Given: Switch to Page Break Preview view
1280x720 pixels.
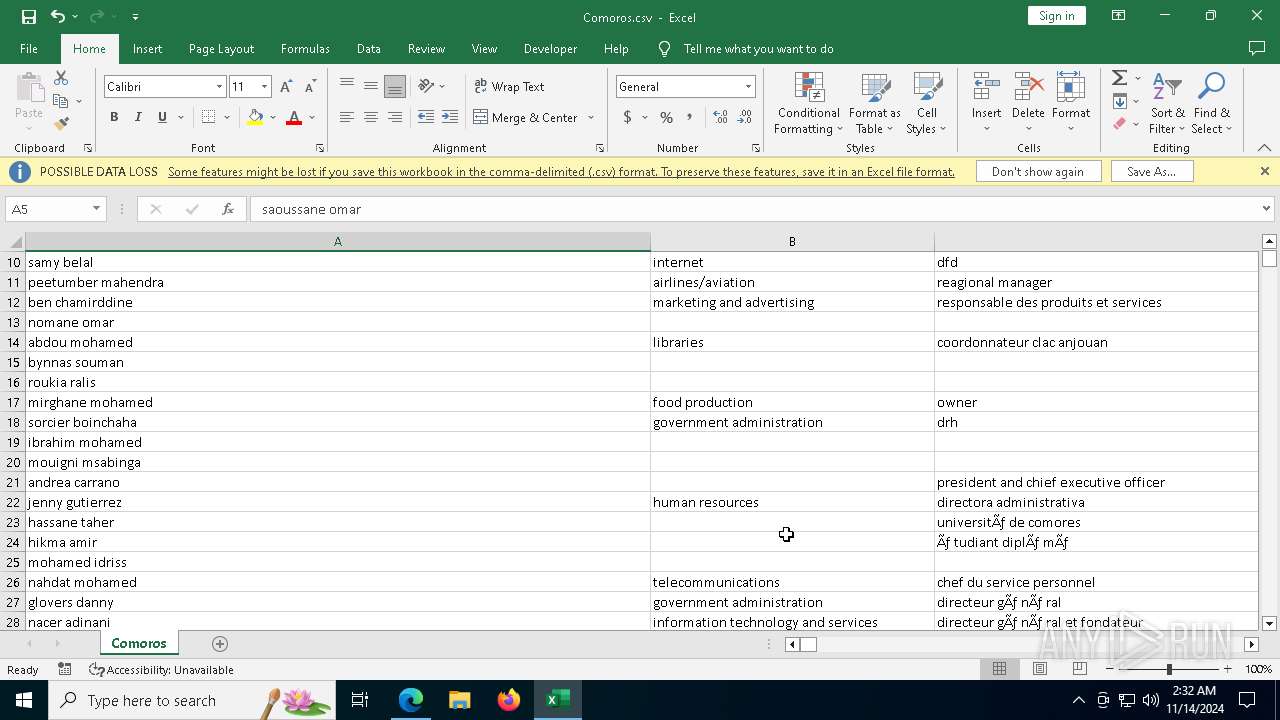Looking at the screenshot, I should pos(1079,669).
